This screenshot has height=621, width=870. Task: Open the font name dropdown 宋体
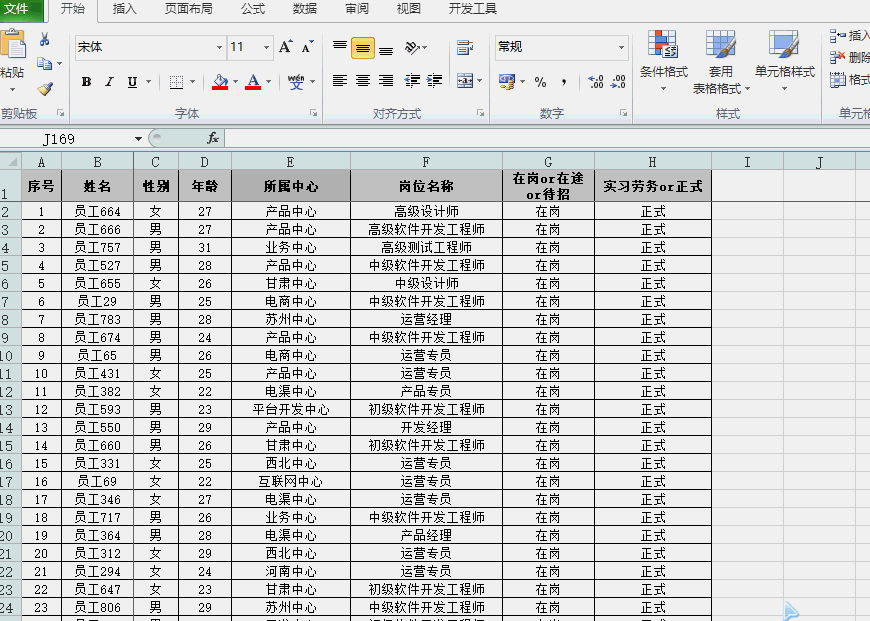219,47
